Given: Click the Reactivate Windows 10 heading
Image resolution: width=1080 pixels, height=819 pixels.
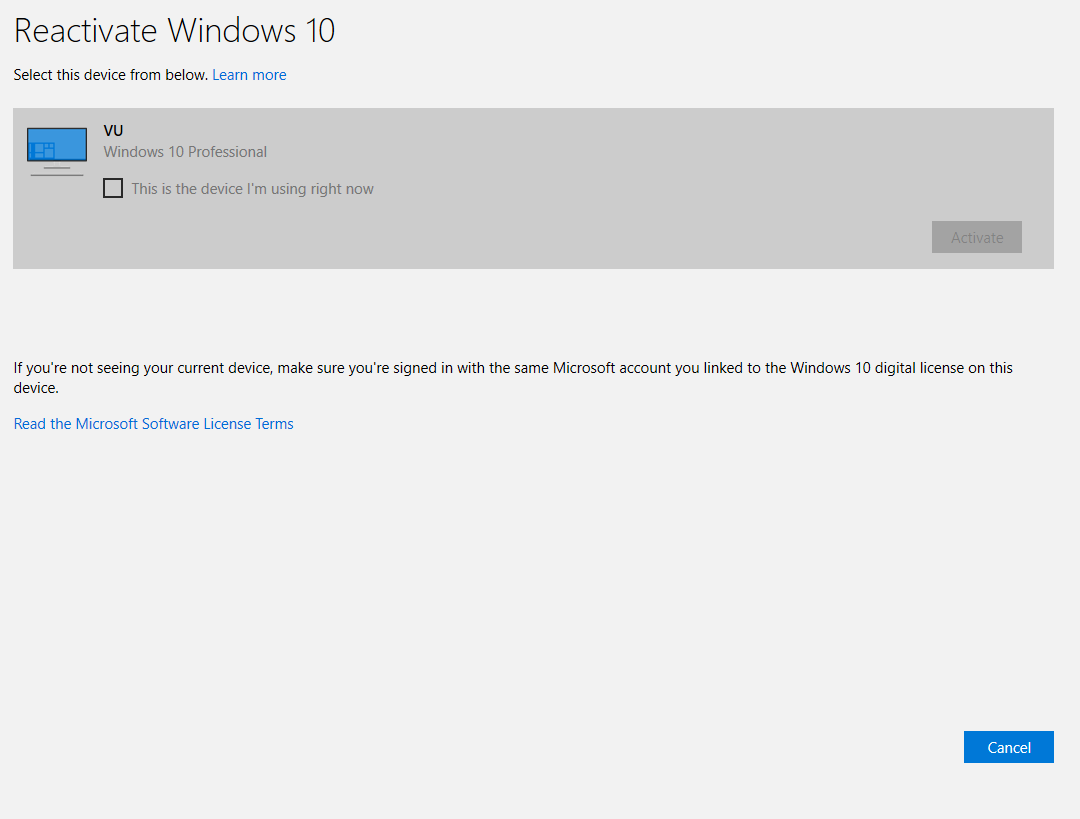Looking at the screenshot, I should click(174, 31).
